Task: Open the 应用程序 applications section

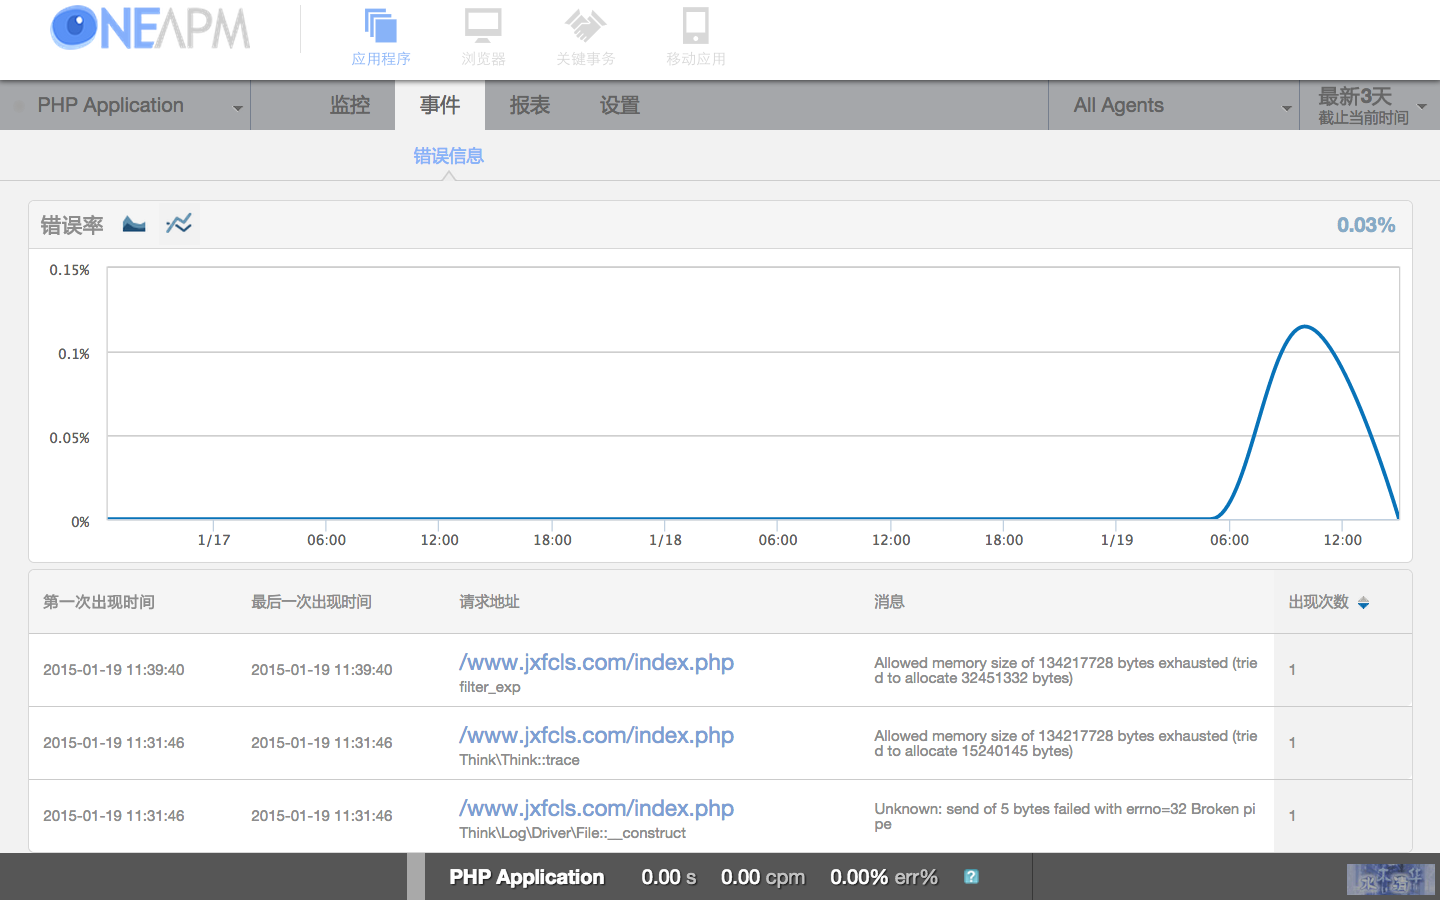Action: [381, 37]
